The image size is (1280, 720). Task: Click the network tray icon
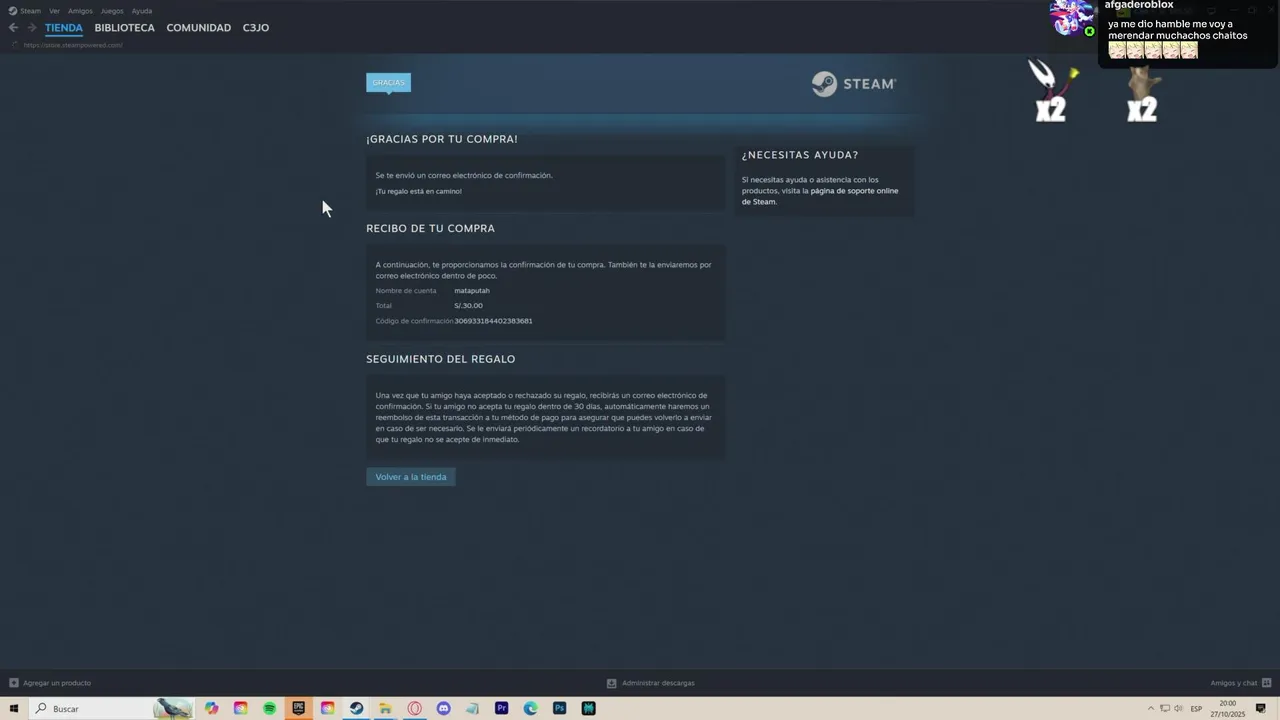click(1165, 708)
